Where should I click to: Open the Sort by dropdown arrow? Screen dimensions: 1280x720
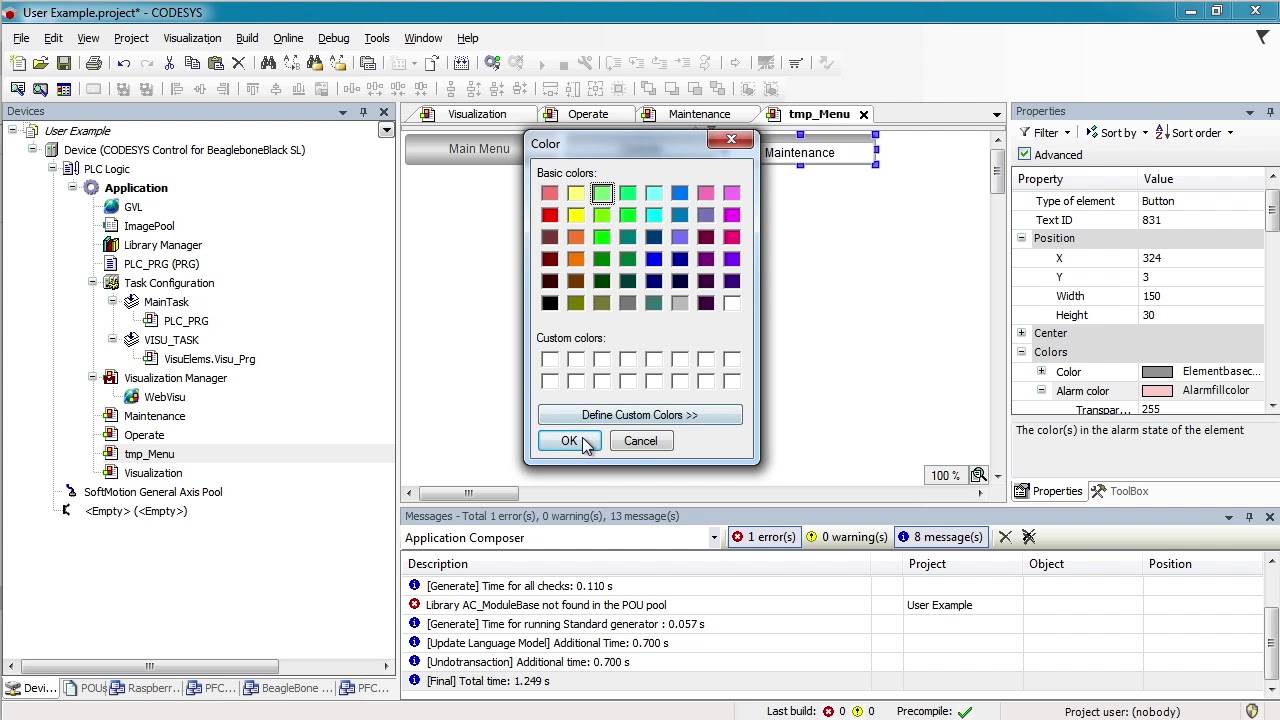click(1146, 133)
